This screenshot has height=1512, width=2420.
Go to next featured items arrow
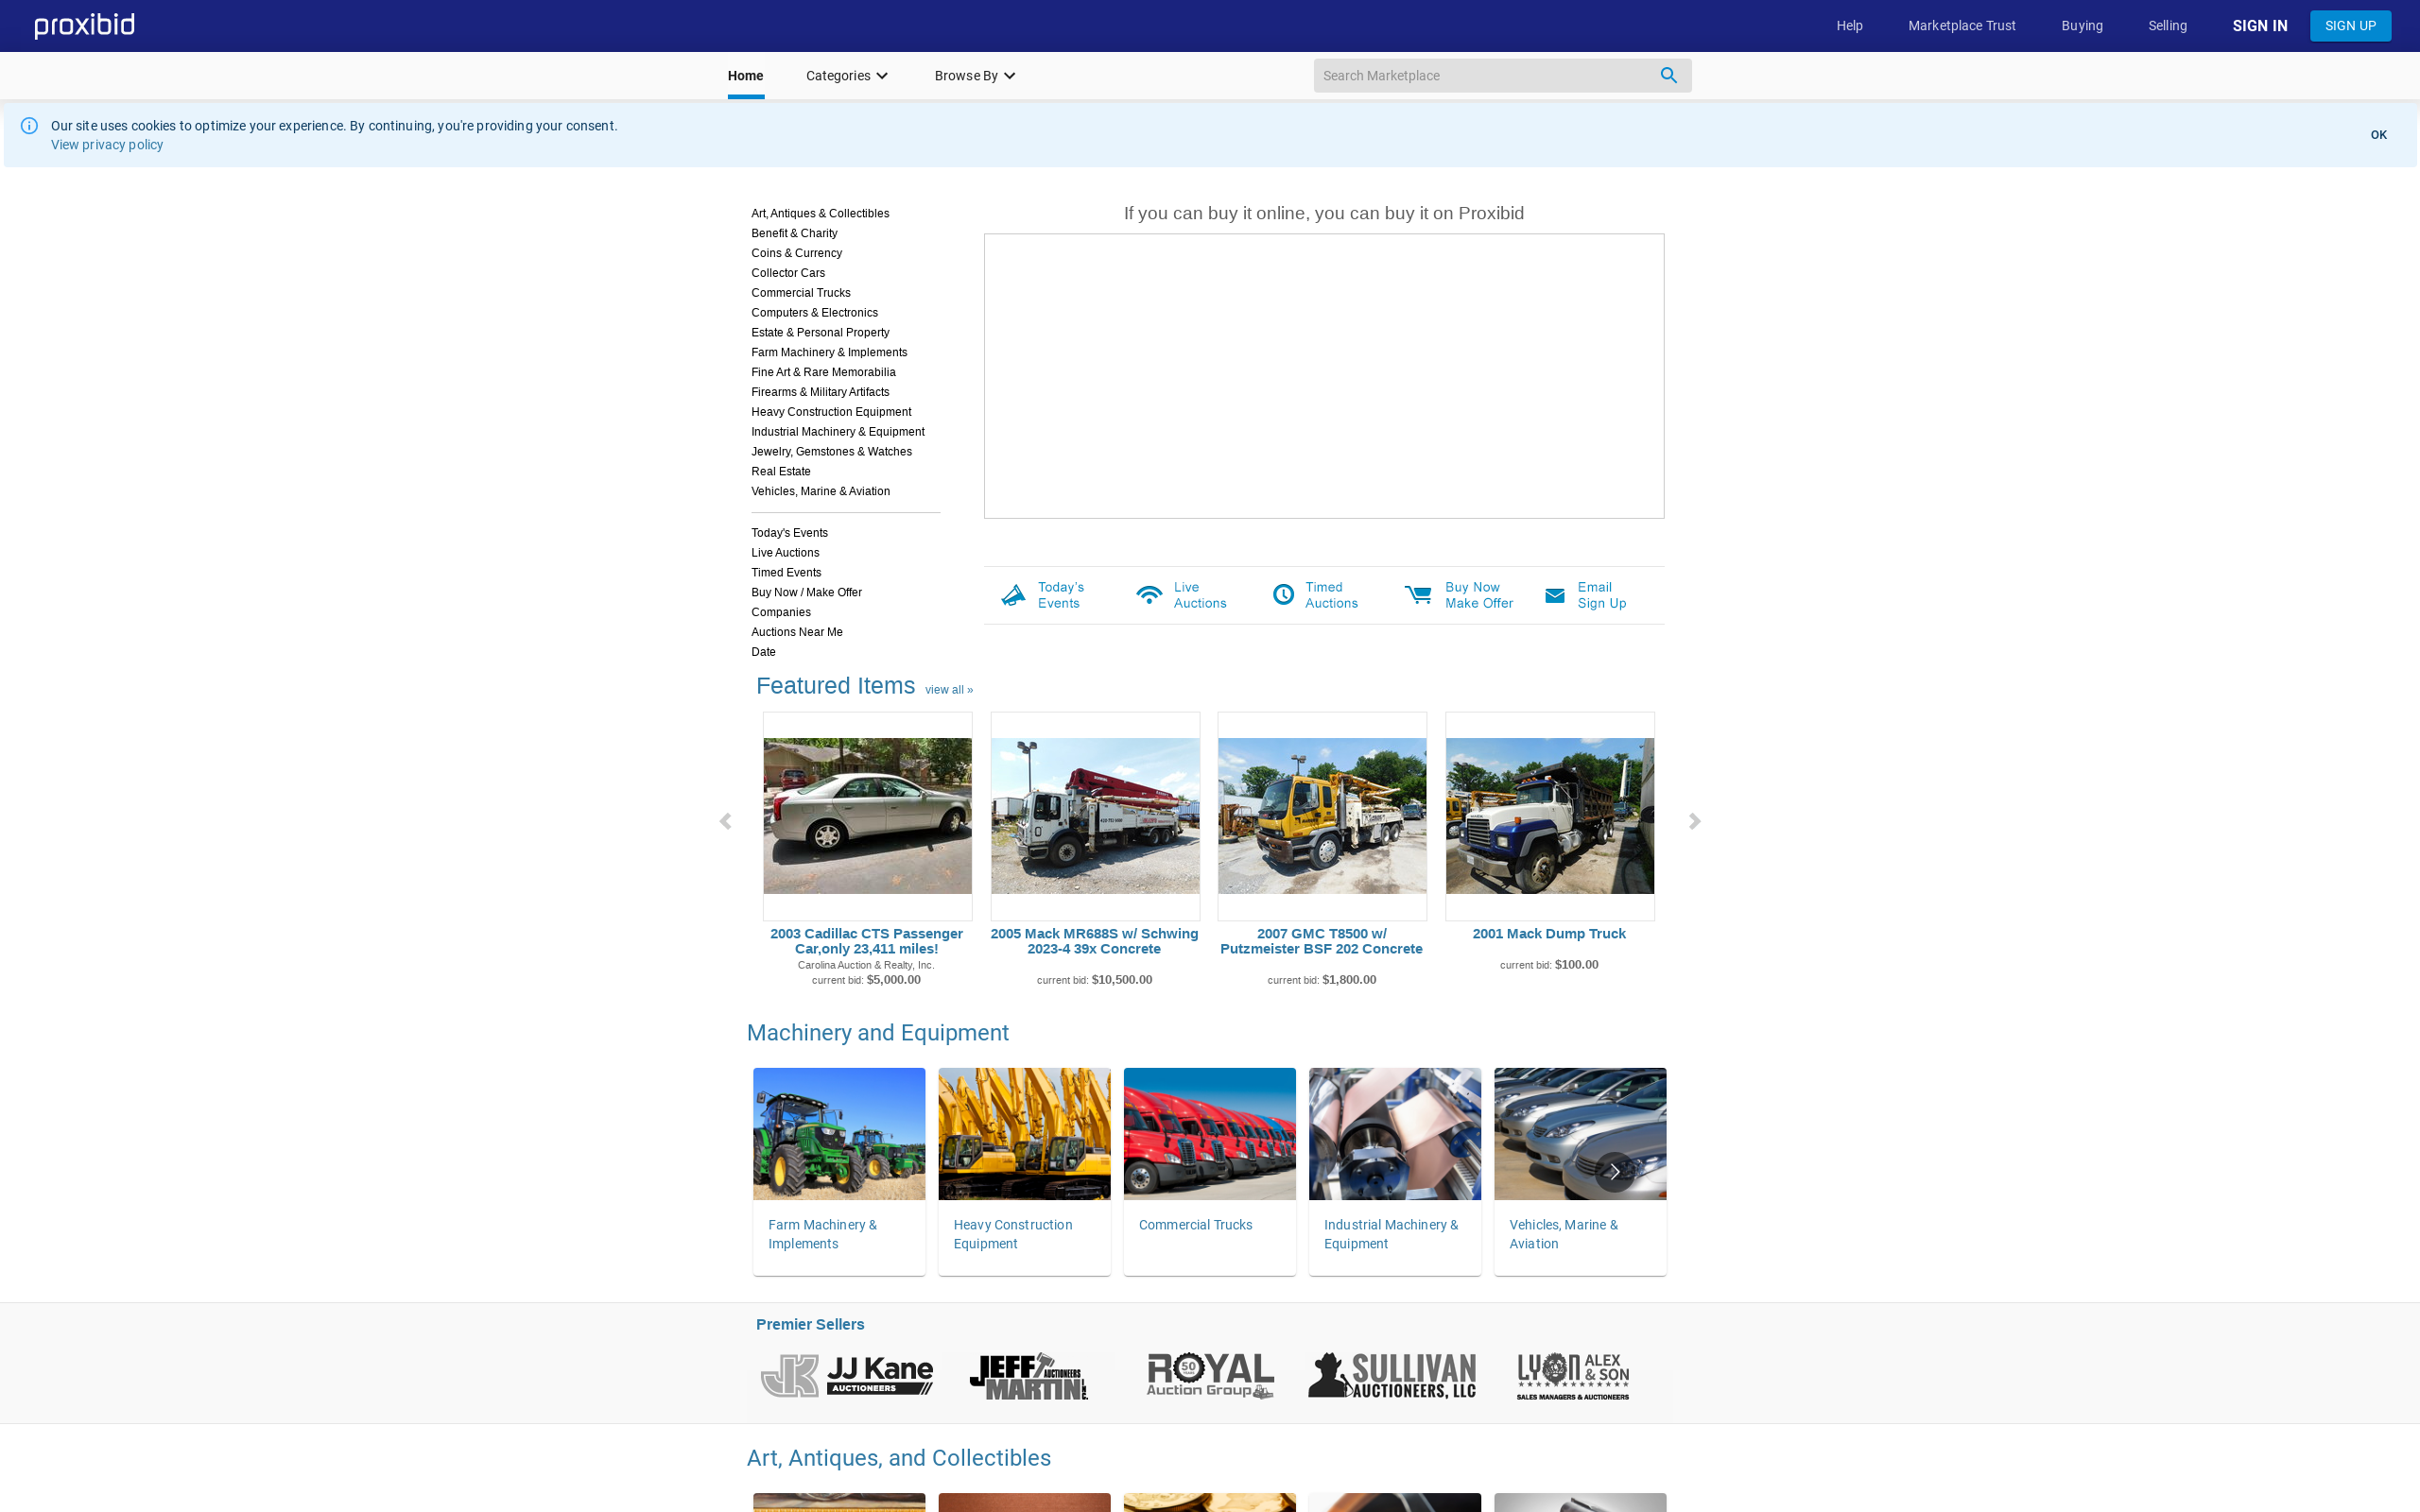point(1694,821)
